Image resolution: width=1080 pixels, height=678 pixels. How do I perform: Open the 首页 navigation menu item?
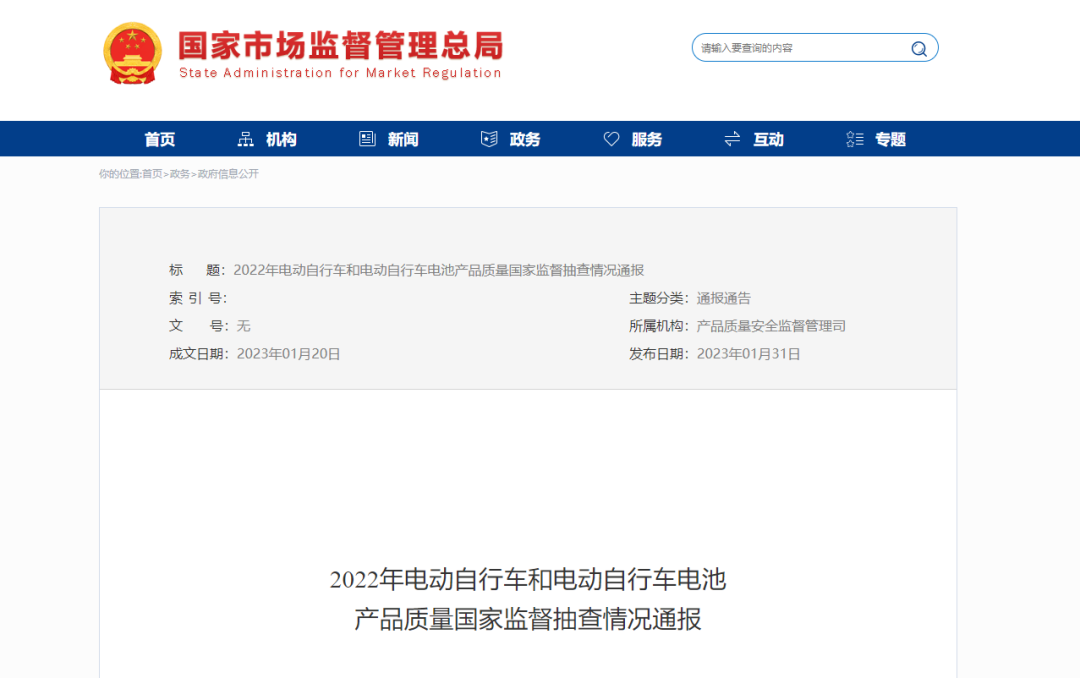160,139
